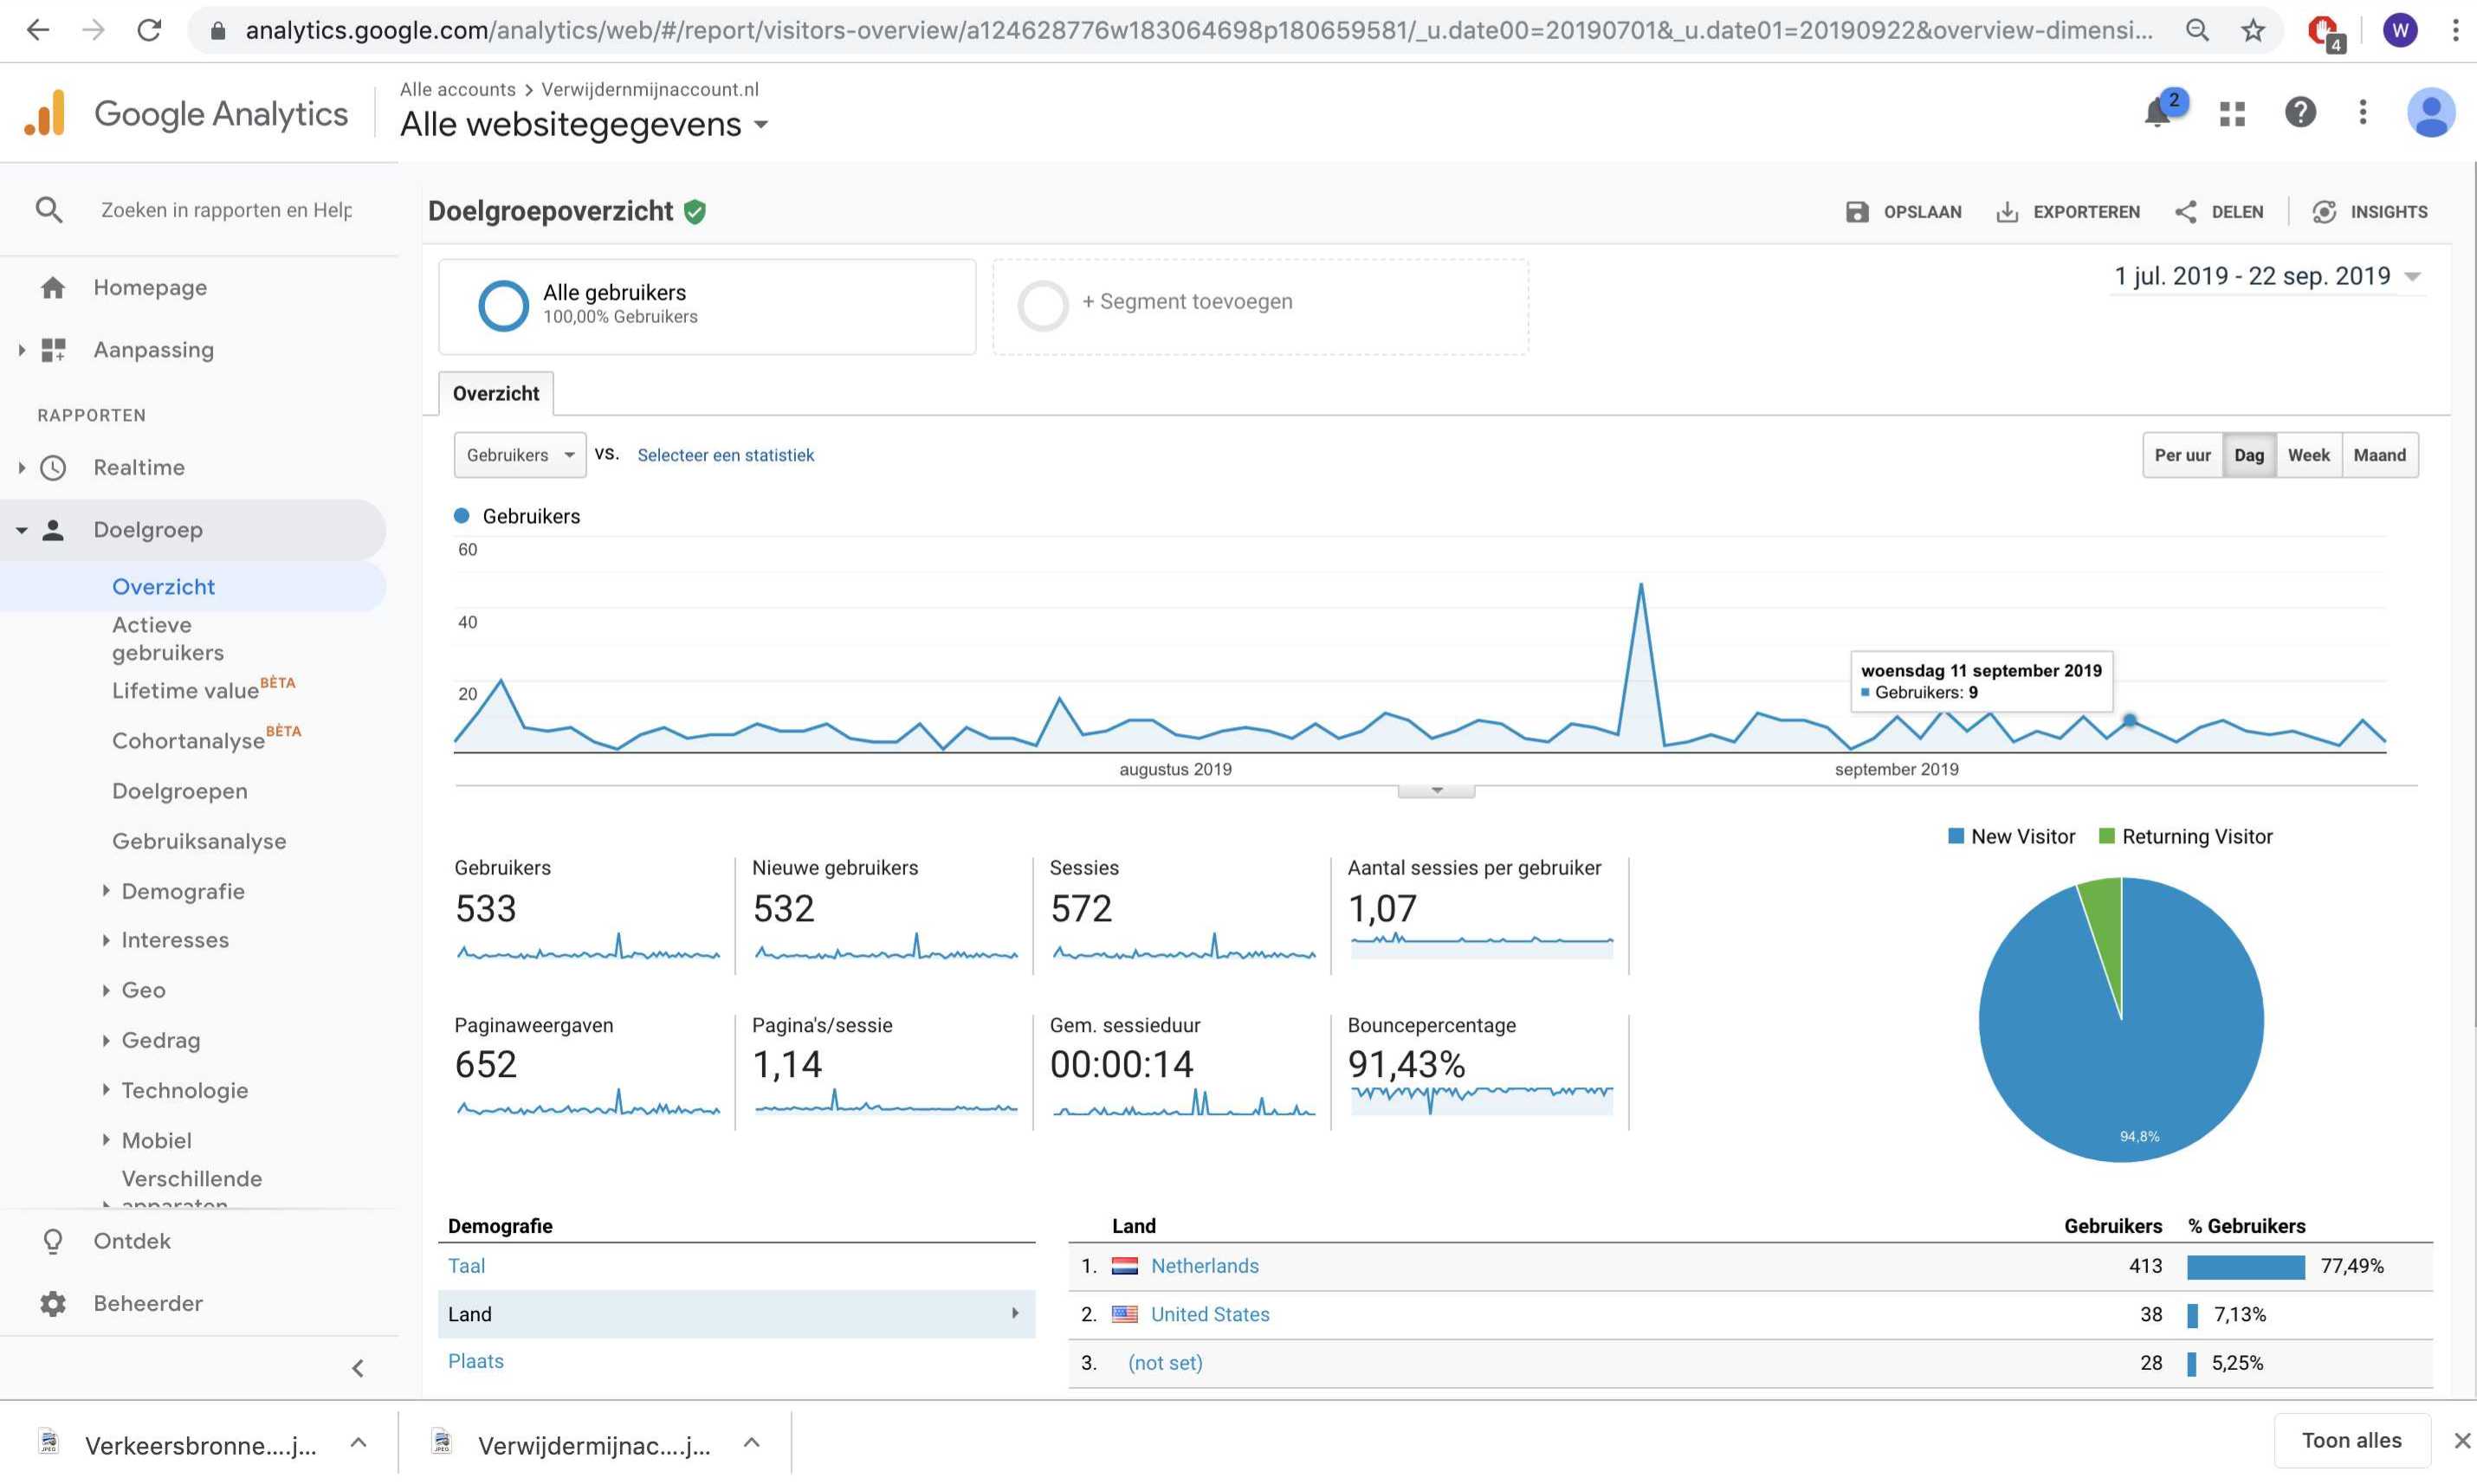The height and width of the screenshot is (1484, 2477).
Task: Open the United States country link
Action: [x=1210, y=1314]
